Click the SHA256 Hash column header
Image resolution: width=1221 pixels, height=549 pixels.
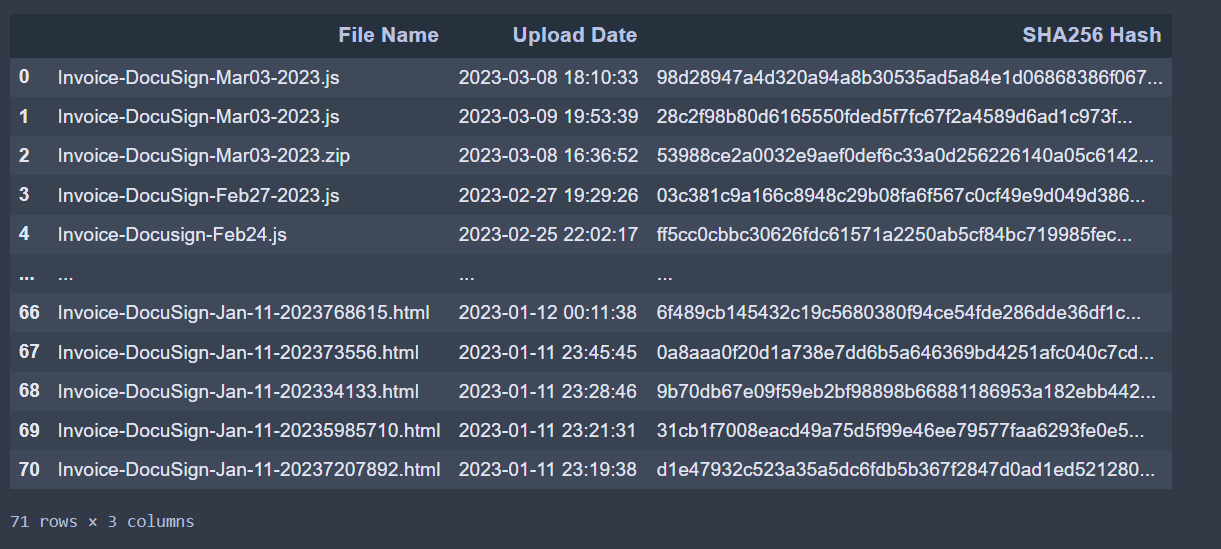pyautogui.click(x=1092, y=35)
